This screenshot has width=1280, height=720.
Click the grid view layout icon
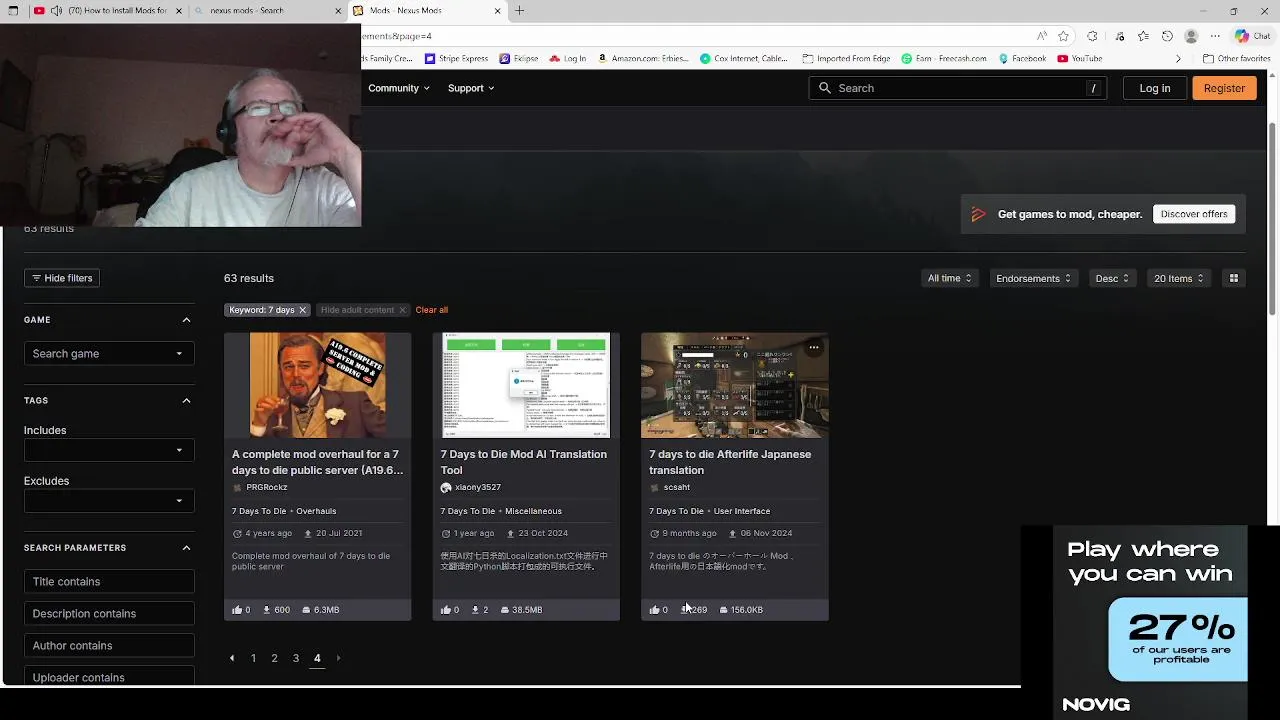(1234, 278)
